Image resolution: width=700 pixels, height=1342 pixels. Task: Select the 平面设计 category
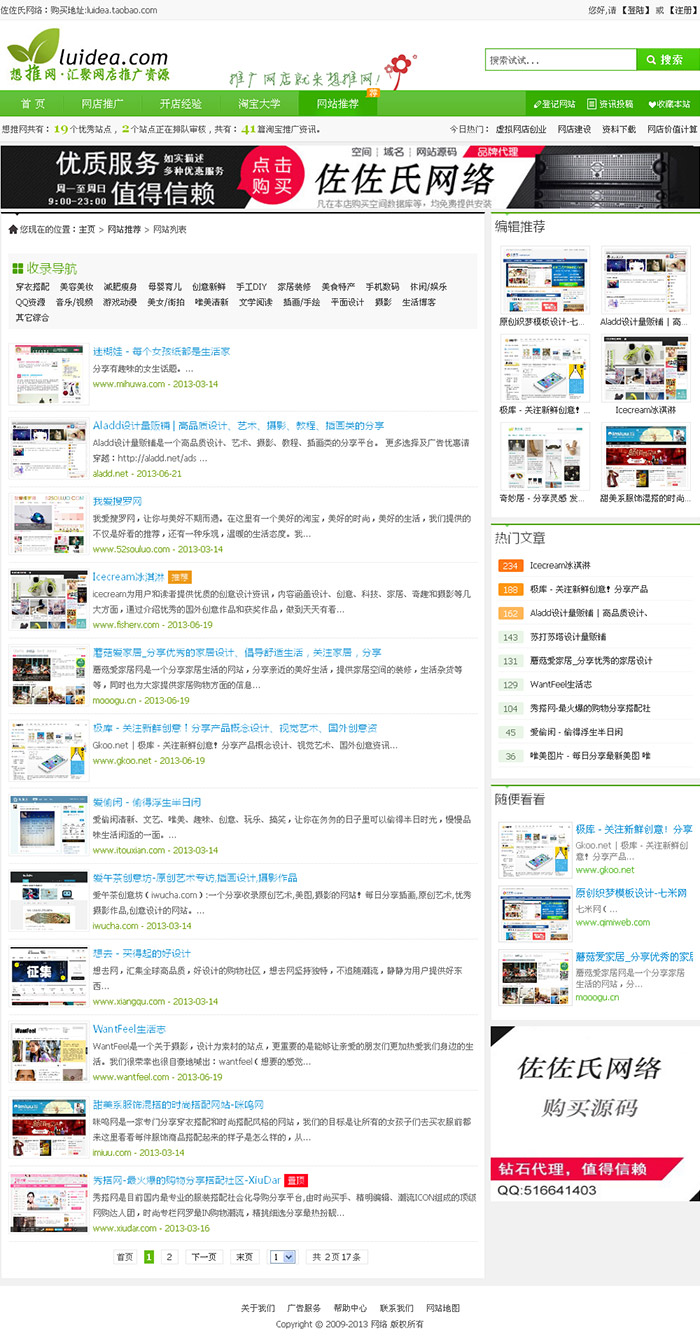[347, 302]
